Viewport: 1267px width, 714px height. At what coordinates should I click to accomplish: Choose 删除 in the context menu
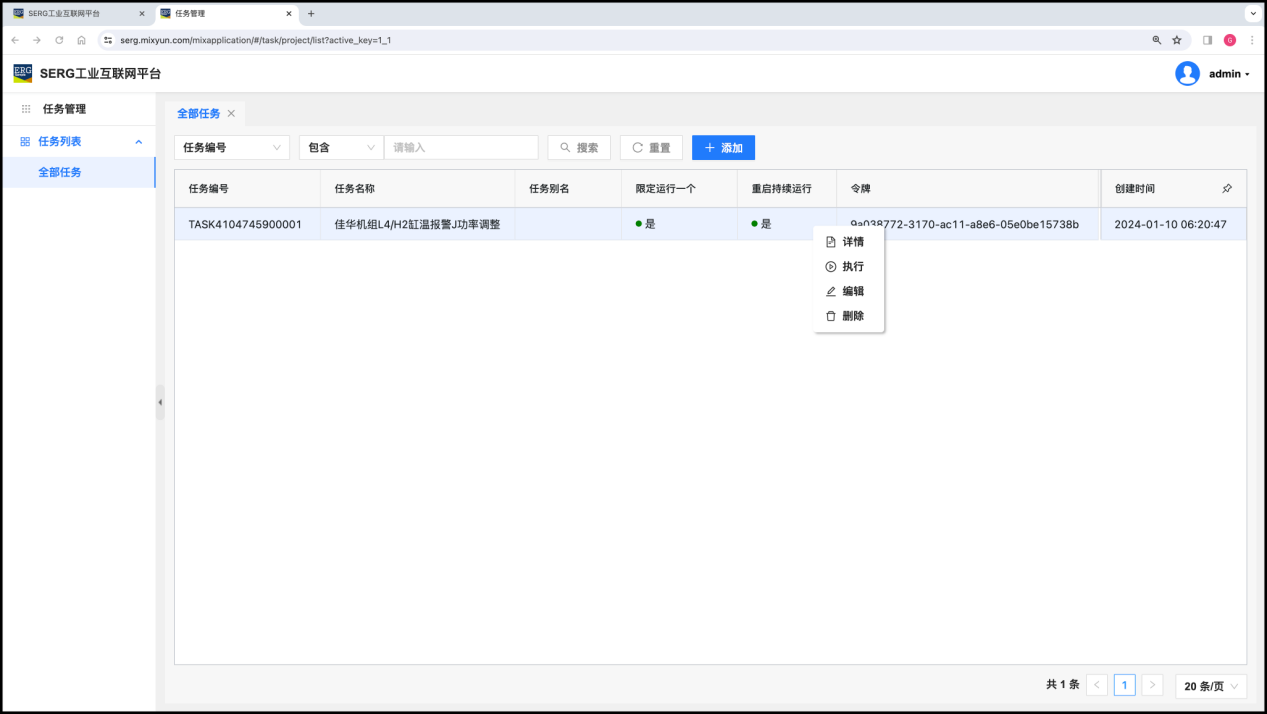(x=845, y=316)
